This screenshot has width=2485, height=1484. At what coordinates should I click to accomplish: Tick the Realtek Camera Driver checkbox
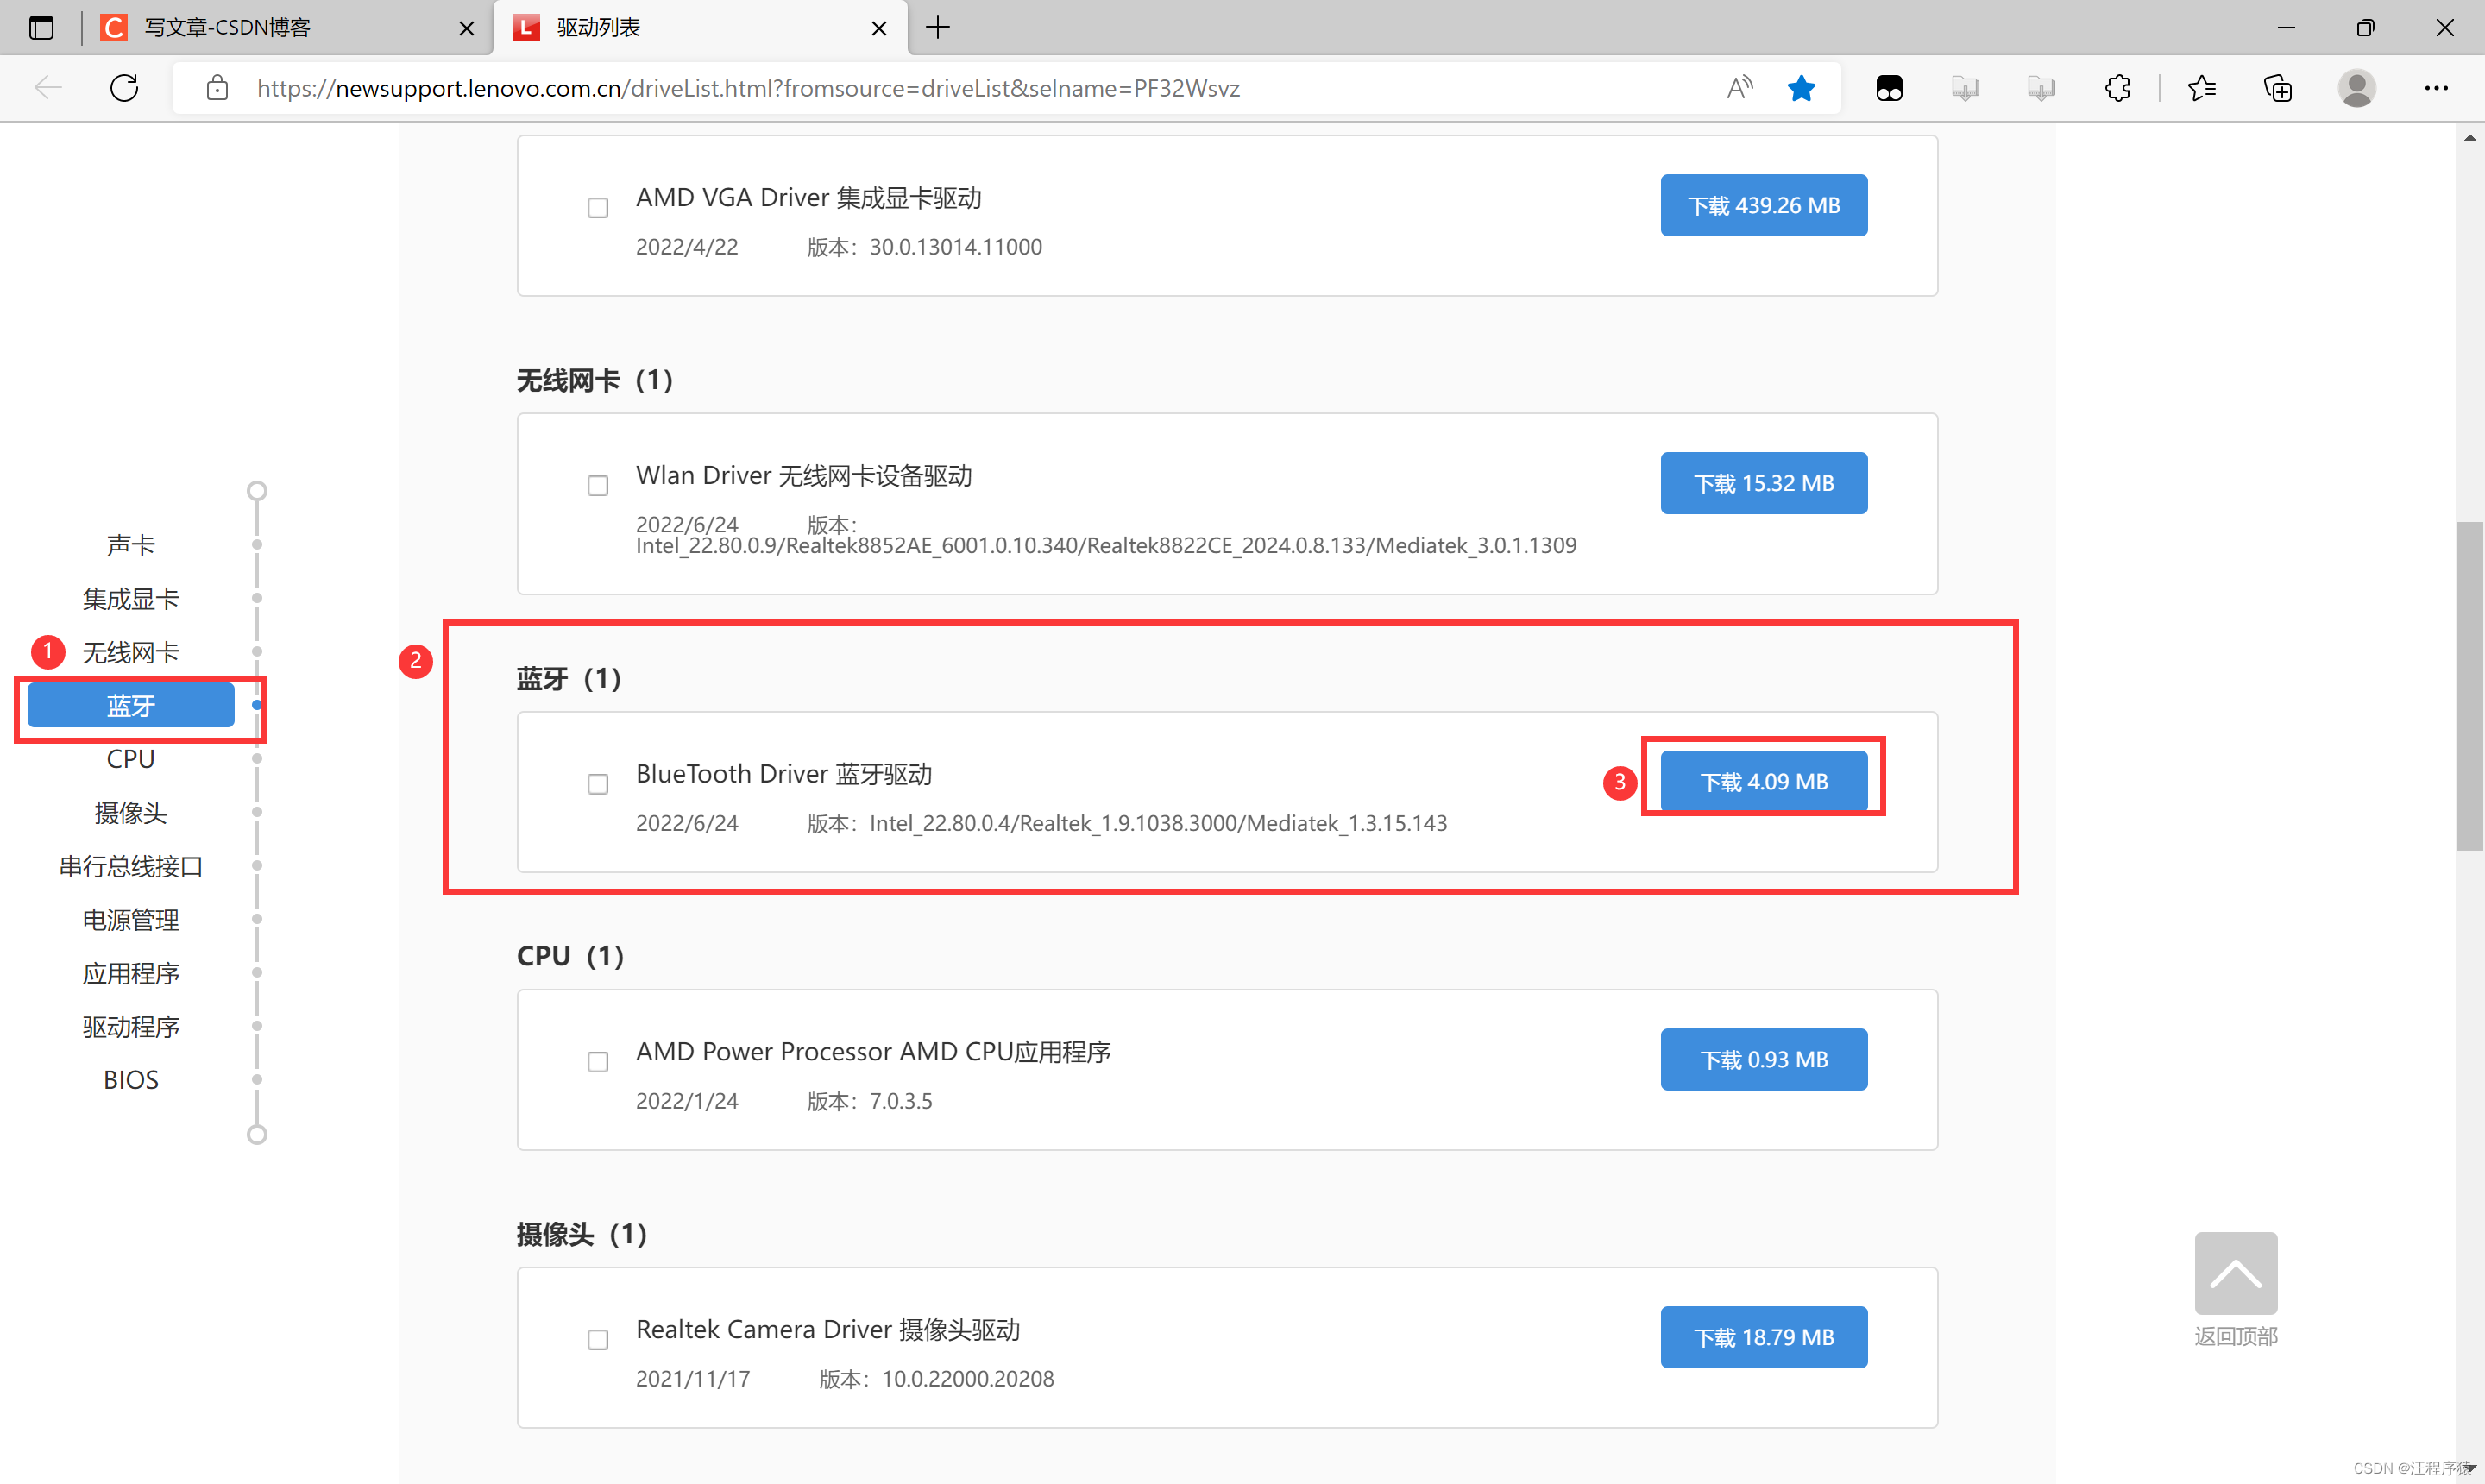tap(598, 1340)
